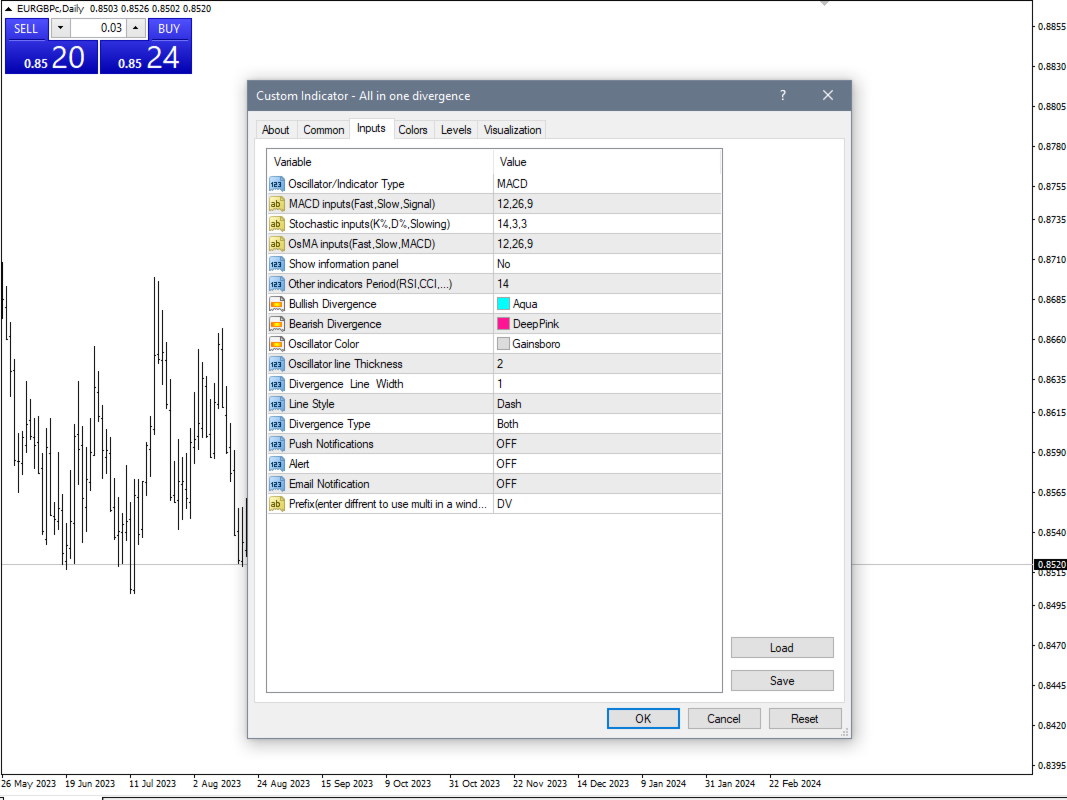Screen dimensions: 1067x800
Task: Click the OK button
Action: [643, 718]
